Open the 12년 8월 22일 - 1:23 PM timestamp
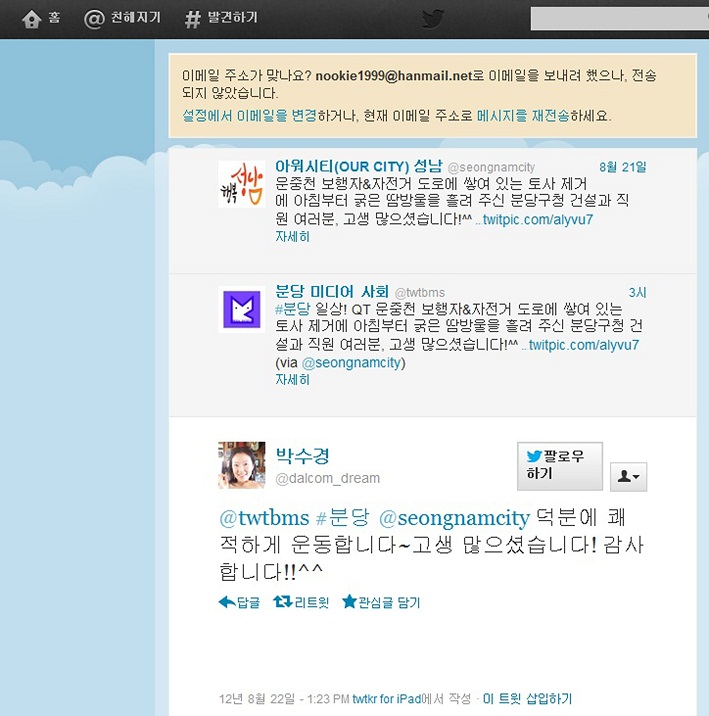Screen dimensions: 709x716 (x=284, y=699)
